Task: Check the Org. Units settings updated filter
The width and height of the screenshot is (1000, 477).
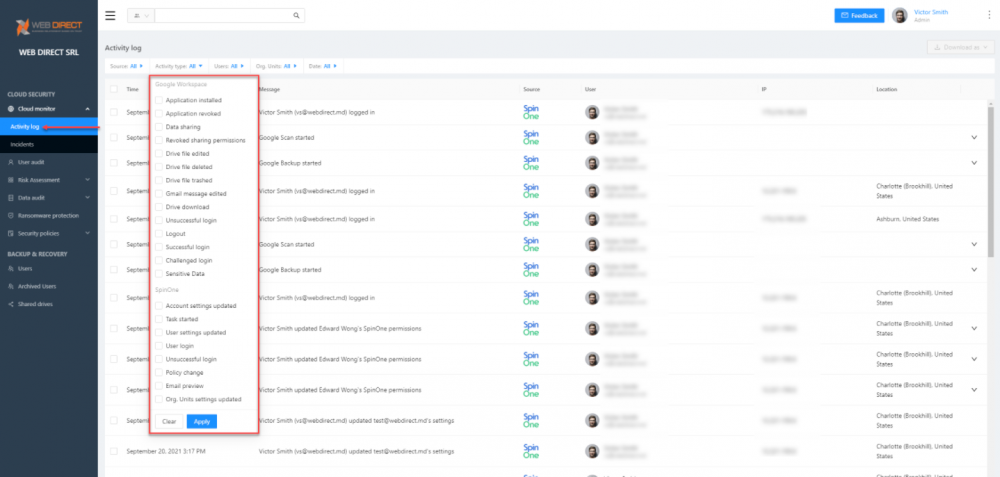Action: pyautogui.click(x=159, y=399)
